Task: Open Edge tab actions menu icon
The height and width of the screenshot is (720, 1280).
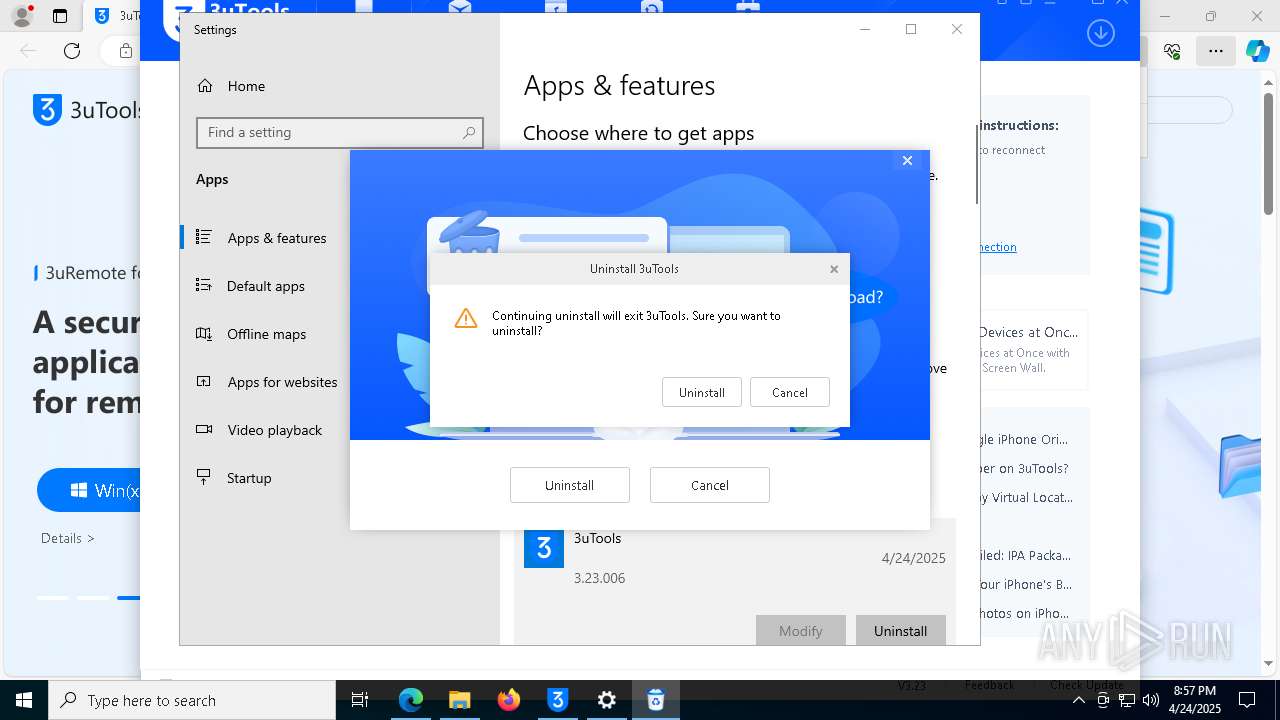Action: [60, 16]
